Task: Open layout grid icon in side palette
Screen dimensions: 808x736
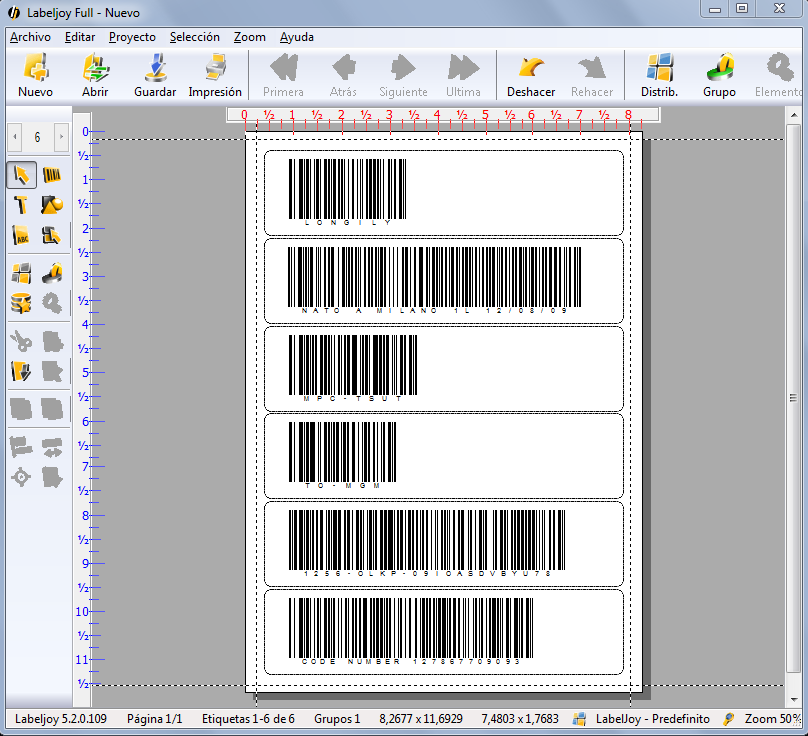Action: (x=22, y=273)
